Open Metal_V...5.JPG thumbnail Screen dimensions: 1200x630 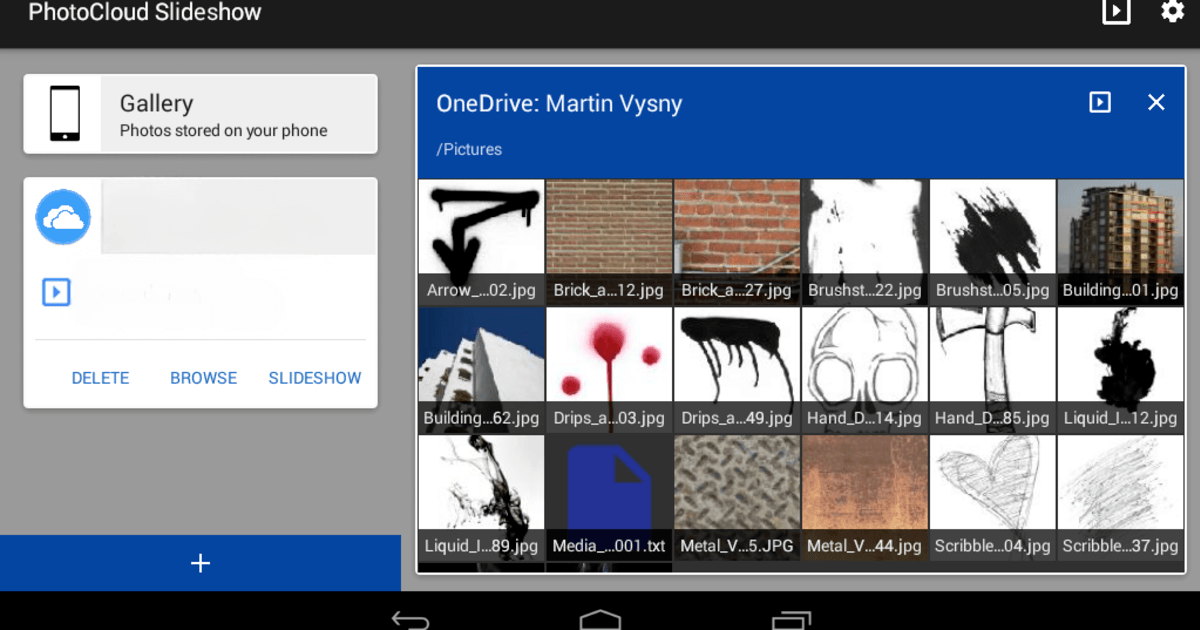(737, 498)
